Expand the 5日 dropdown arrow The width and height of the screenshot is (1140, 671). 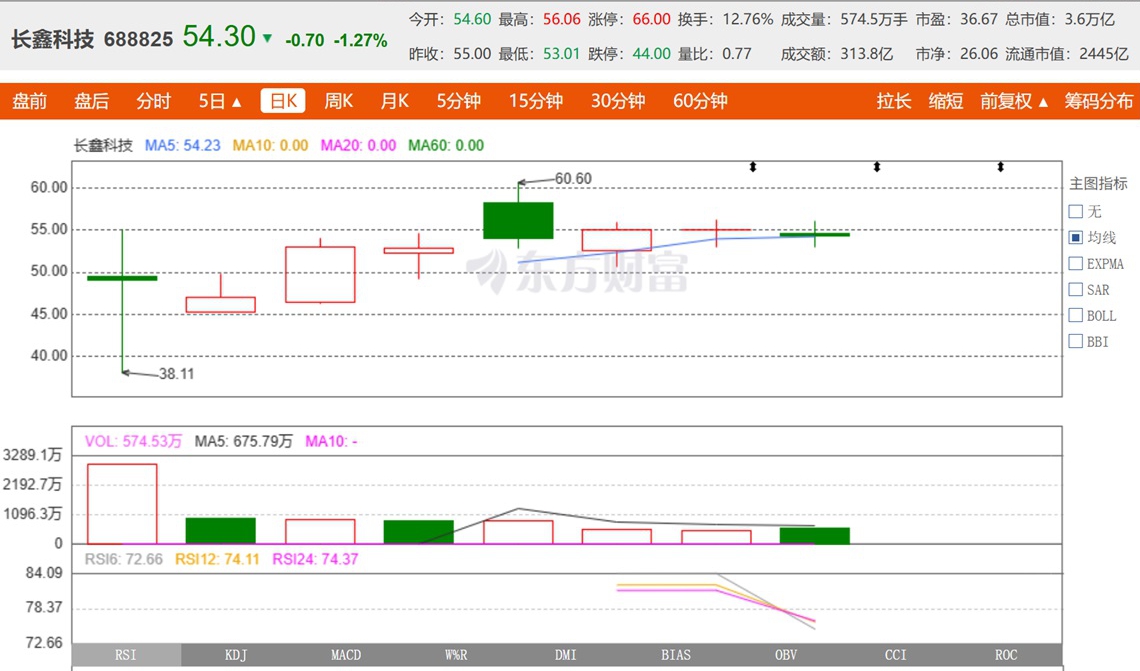(x=237, y=103)
